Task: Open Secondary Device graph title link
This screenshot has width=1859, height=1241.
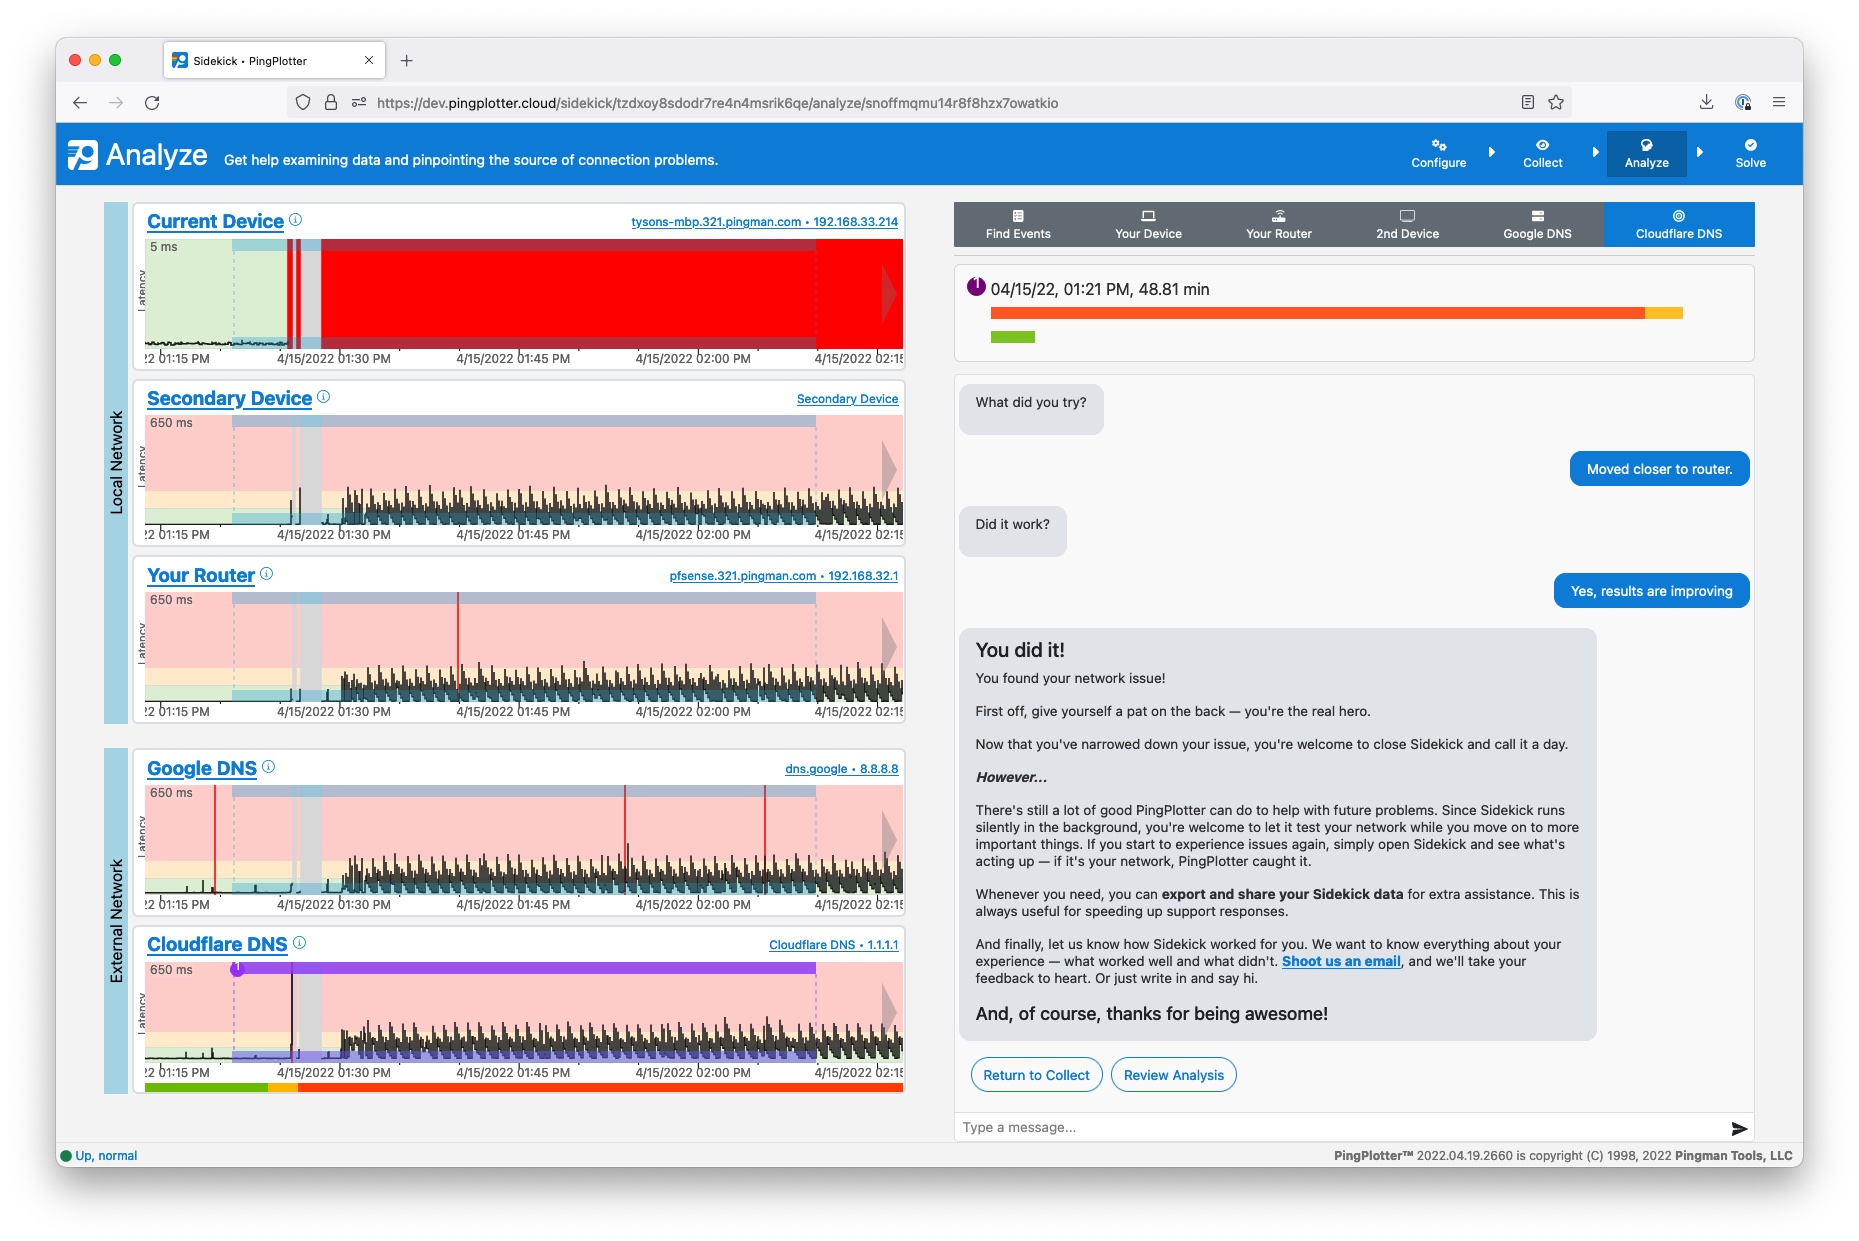Action: (x=229, y=399)
